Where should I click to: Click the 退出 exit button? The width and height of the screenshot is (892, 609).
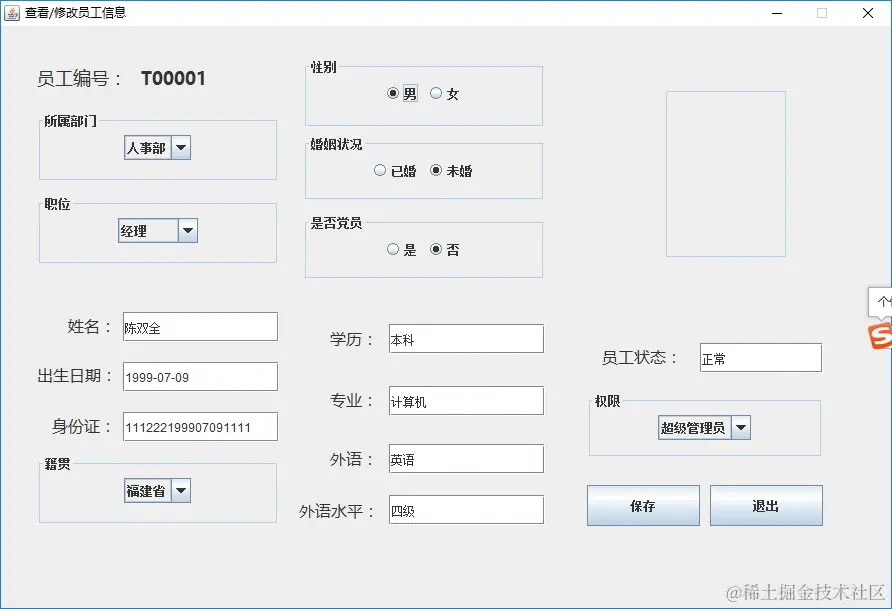766,505
